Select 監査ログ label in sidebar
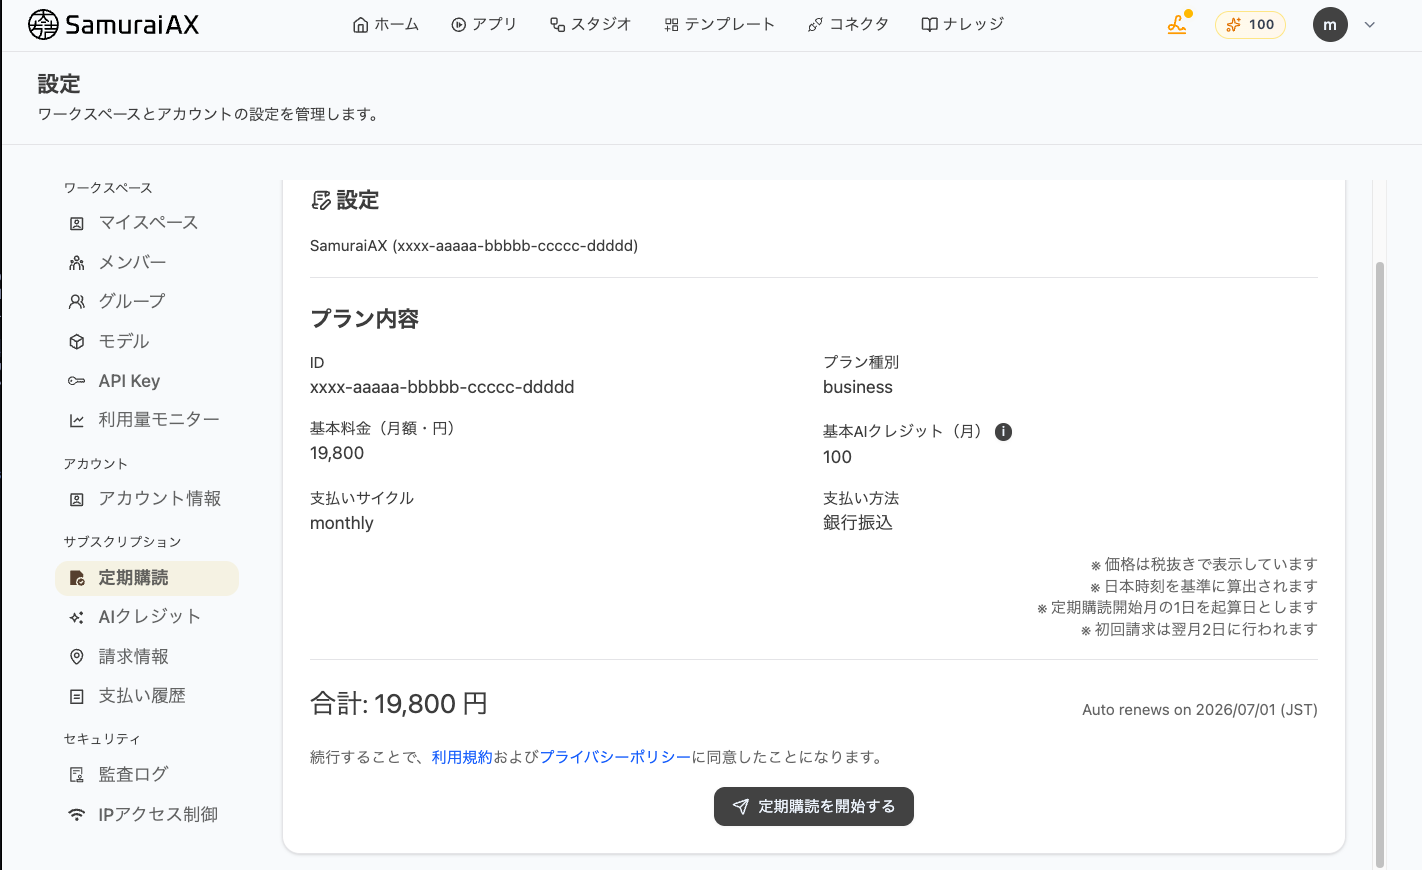 tap(133, 774)
